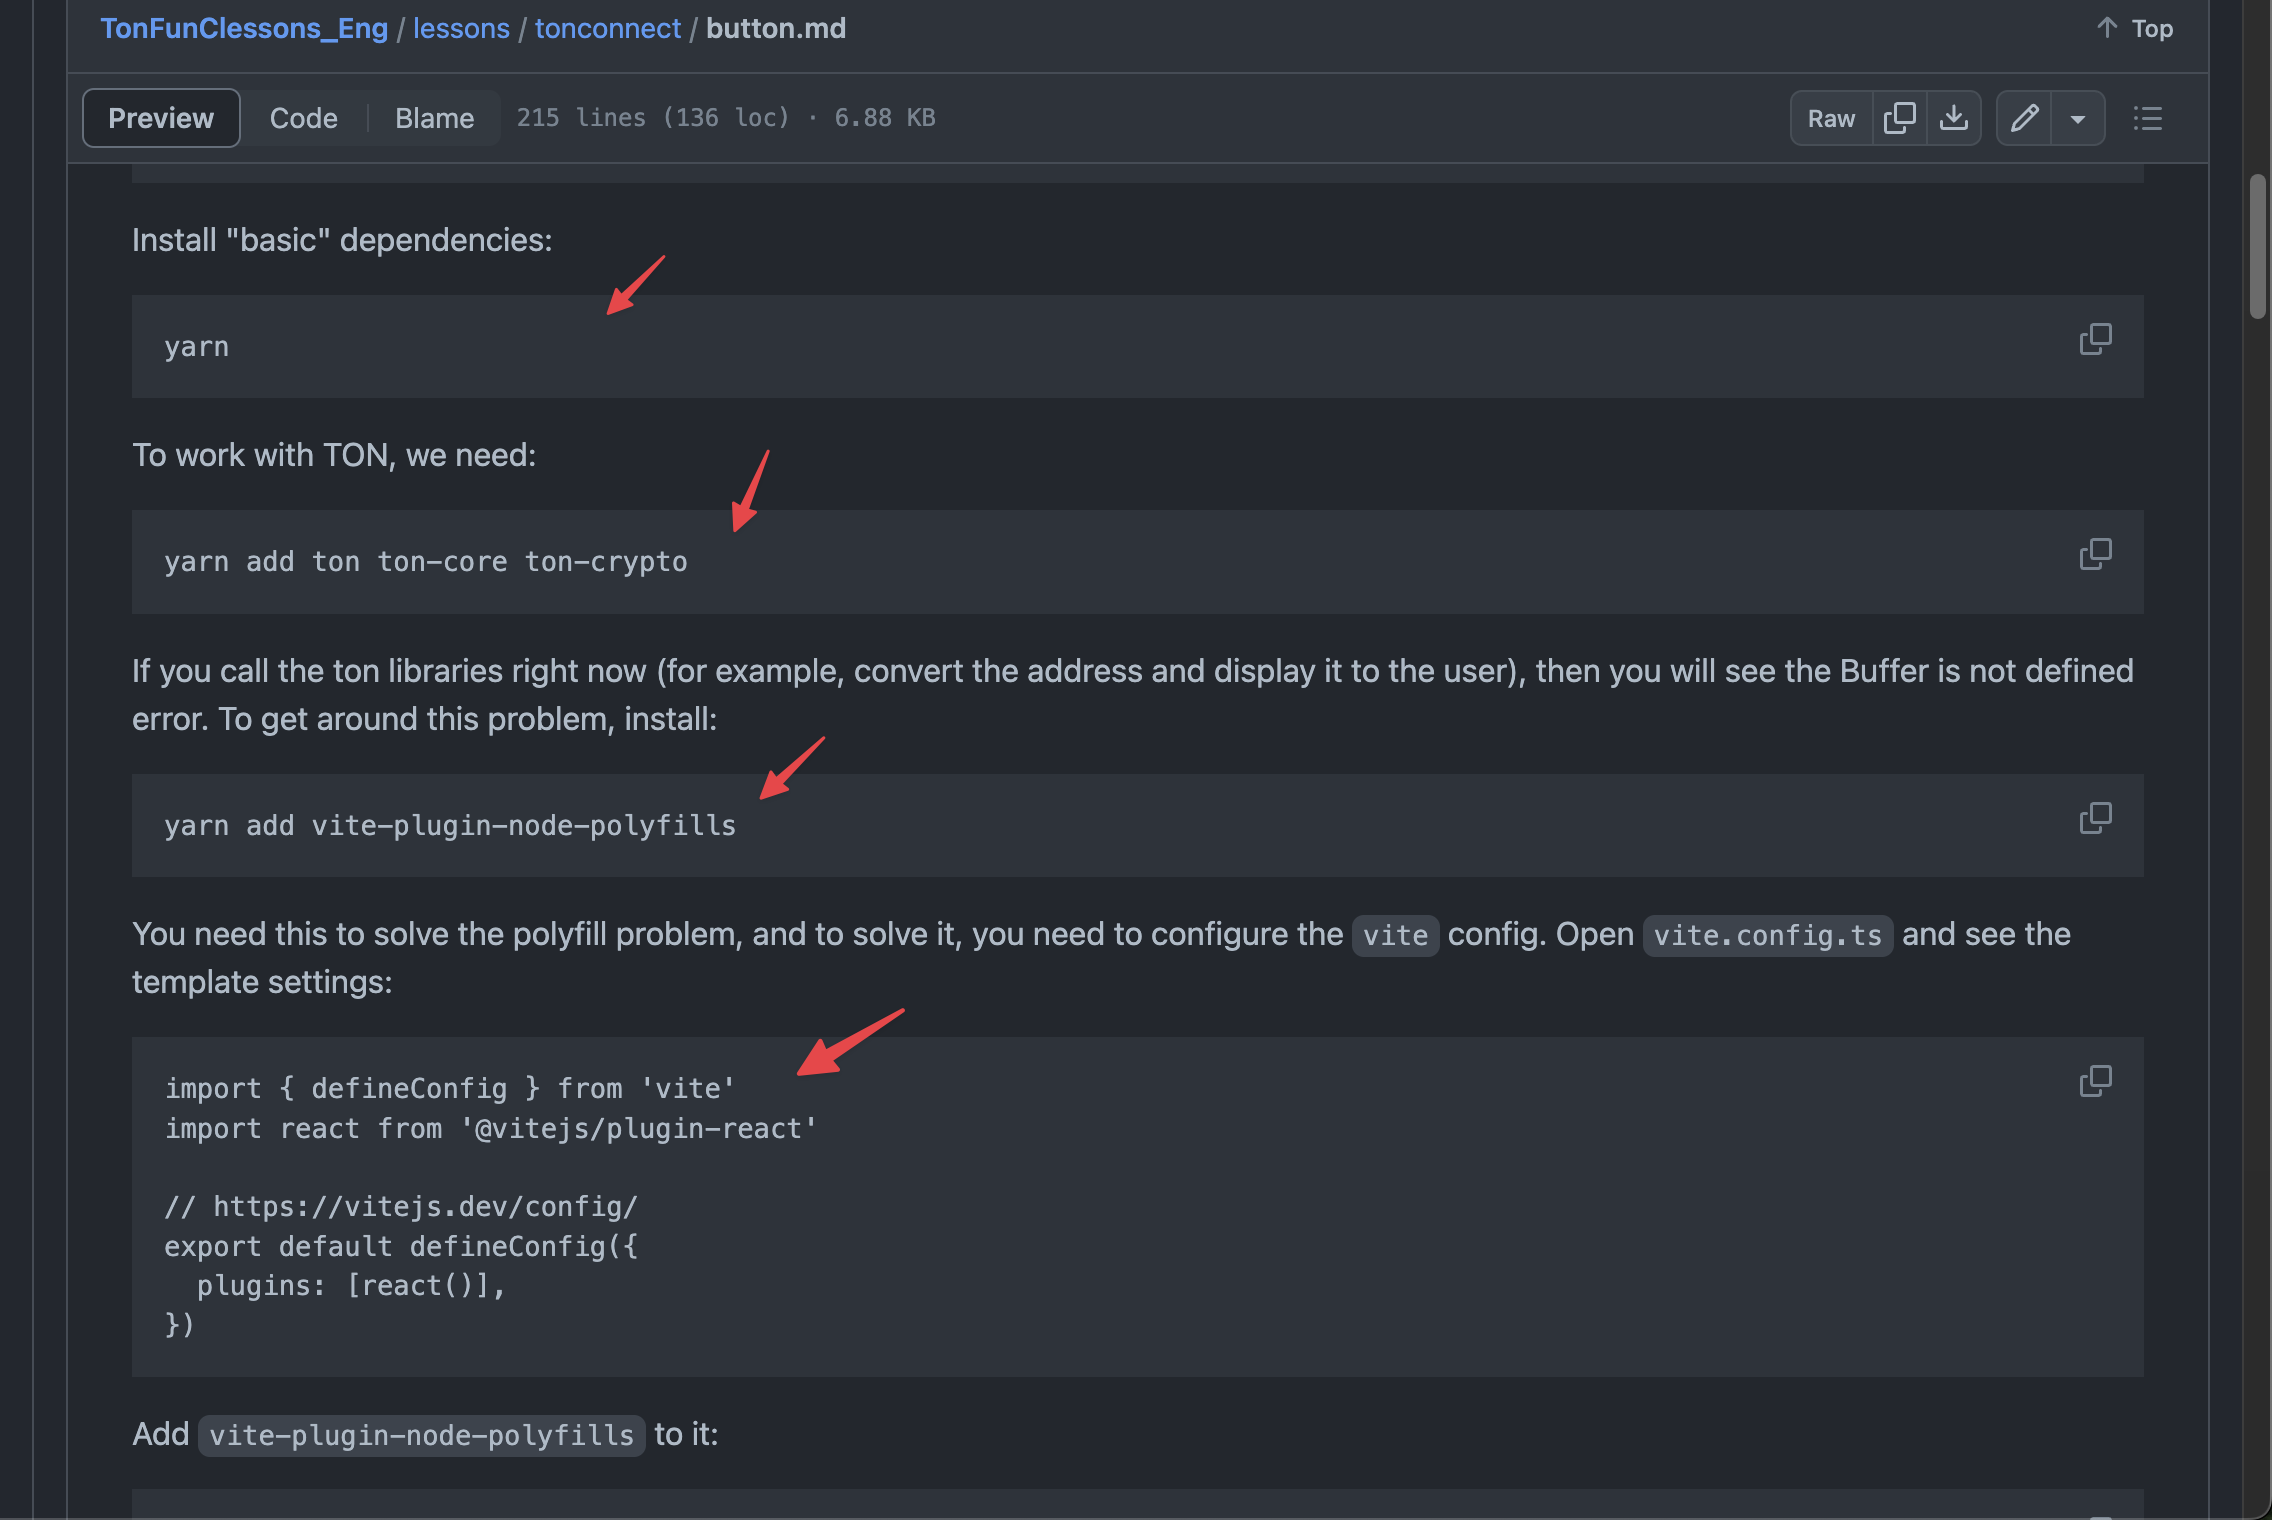
Task: Jump to Top of the page
Action: click(x=2134, y=28)
